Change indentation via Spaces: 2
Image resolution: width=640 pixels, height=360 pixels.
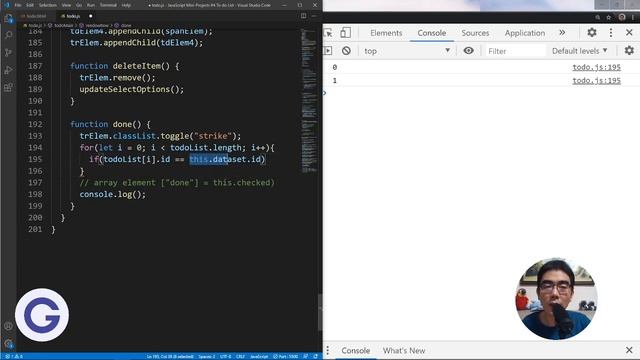pyautogui.click(x=207, y=356)
